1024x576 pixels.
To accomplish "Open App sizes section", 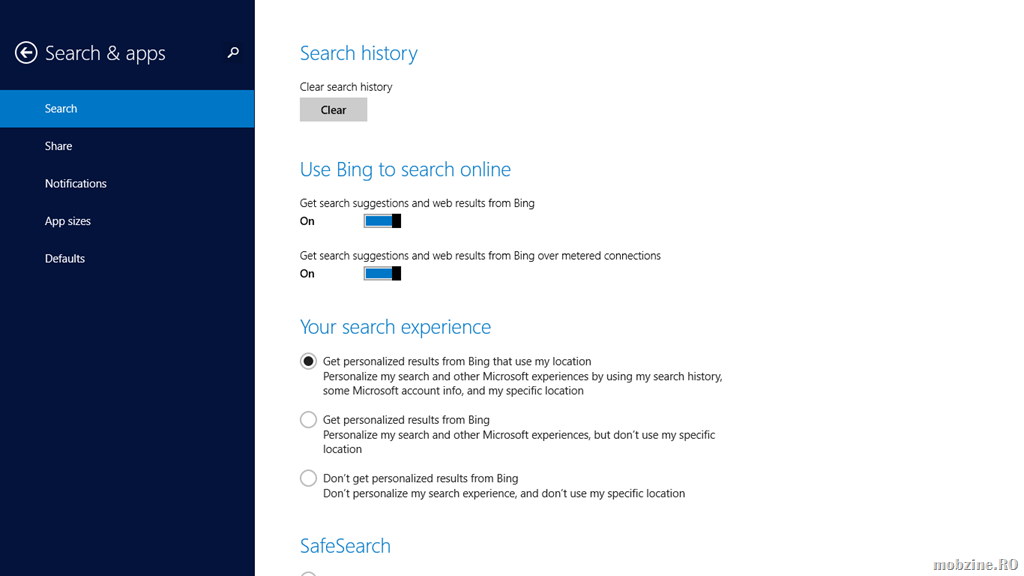I will click(x=127, y=221).
